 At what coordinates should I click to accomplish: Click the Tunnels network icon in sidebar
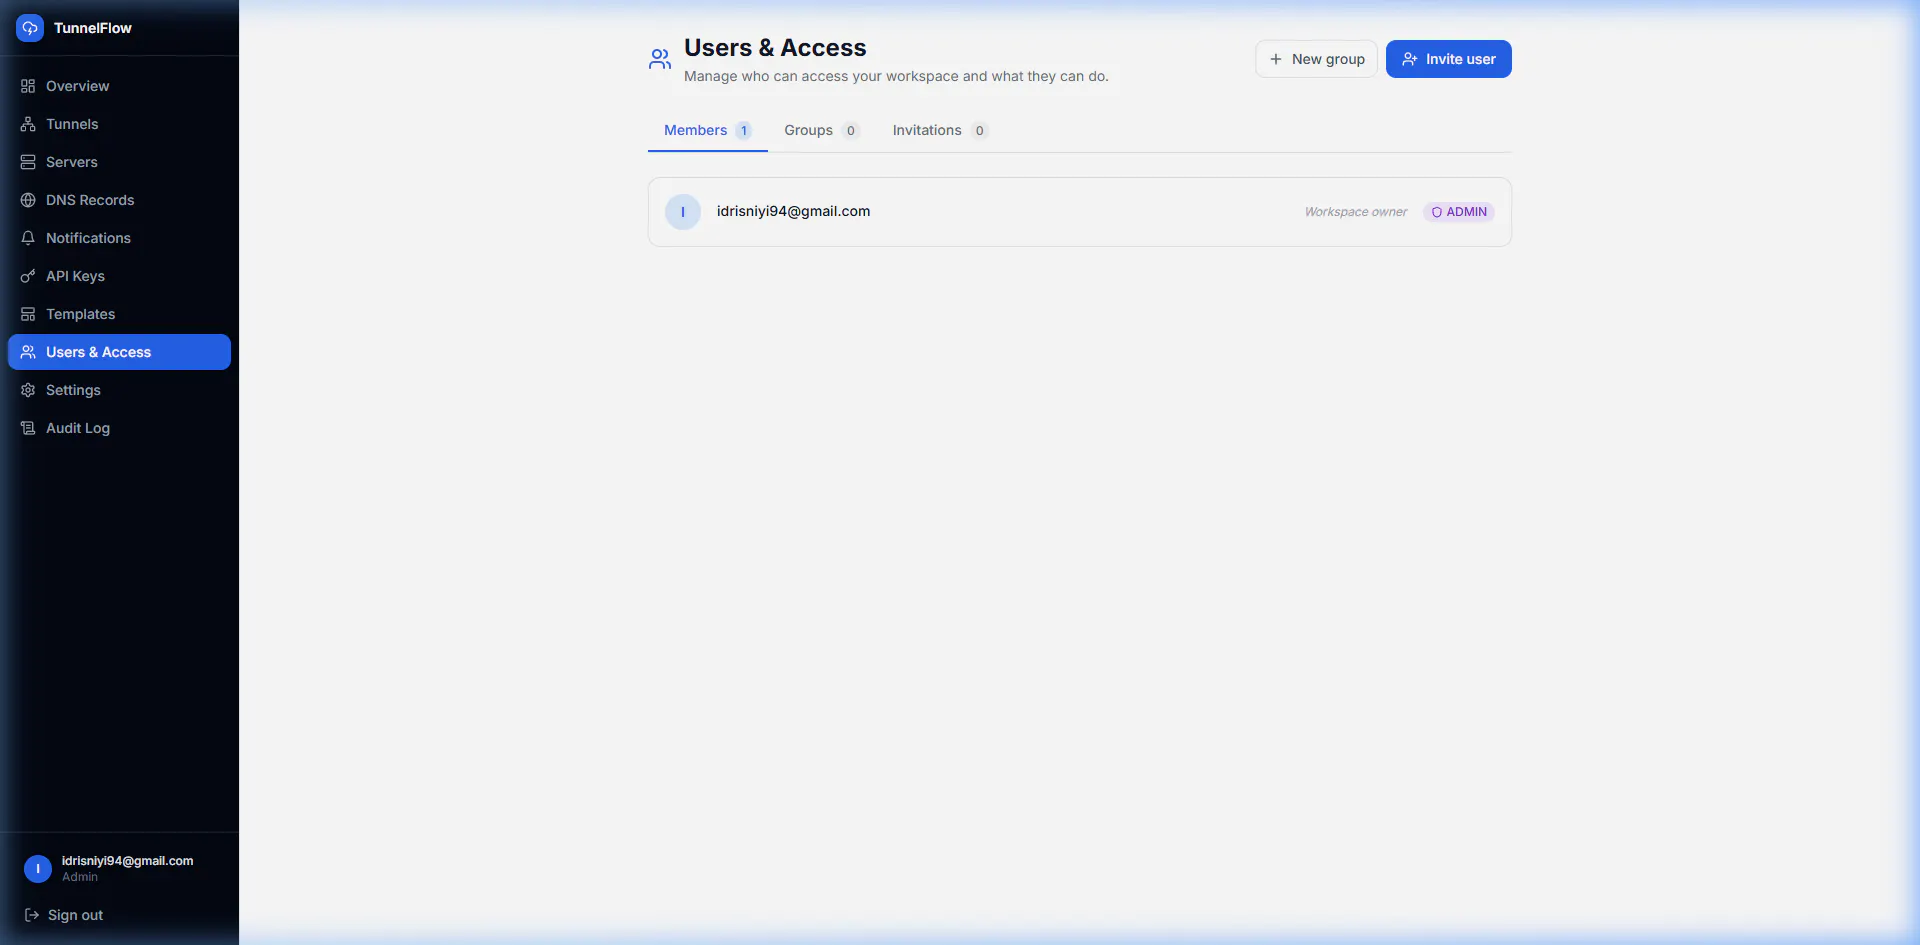coord(28,124)
